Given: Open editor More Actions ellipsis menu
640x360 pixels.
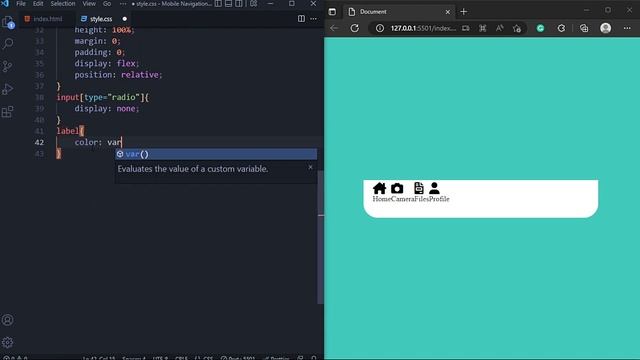Looking at the screenshot, I should 313,19.
